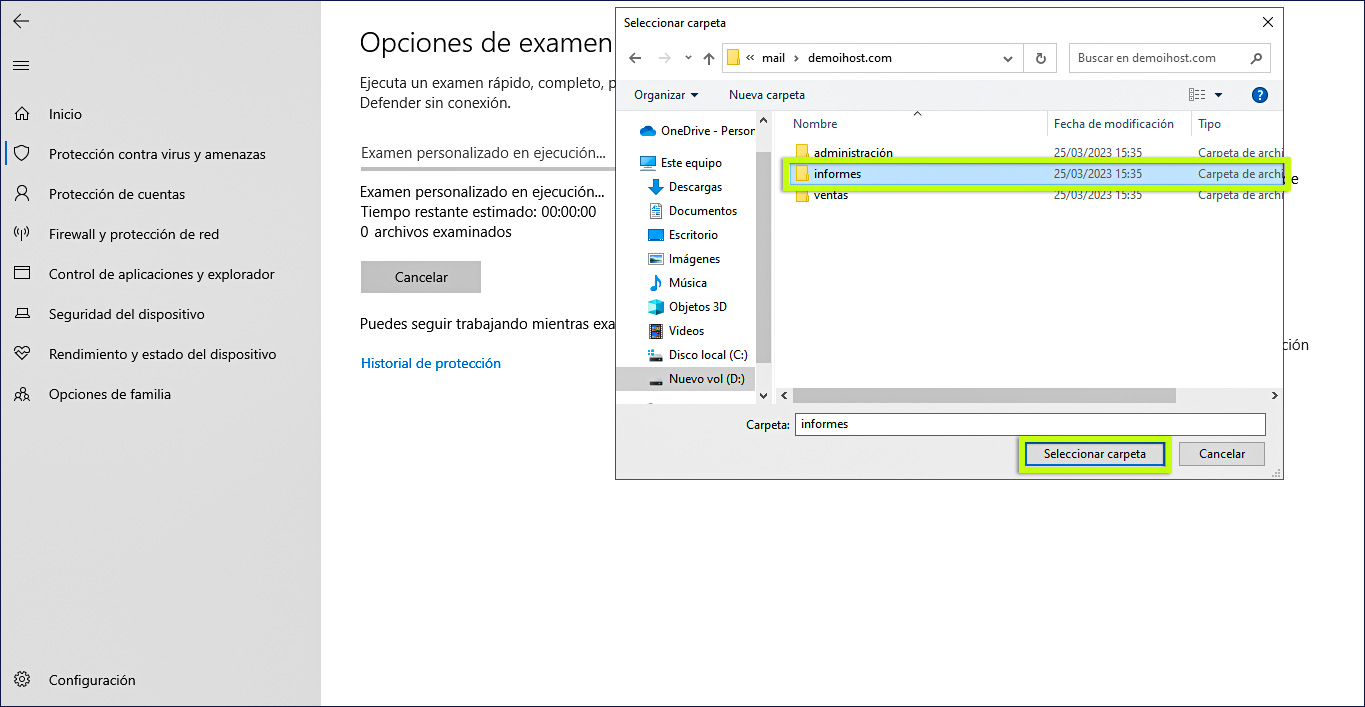Viewport: 1365px width, 707px height.
Task: Click the Inicio home icon
Action: 22,114
